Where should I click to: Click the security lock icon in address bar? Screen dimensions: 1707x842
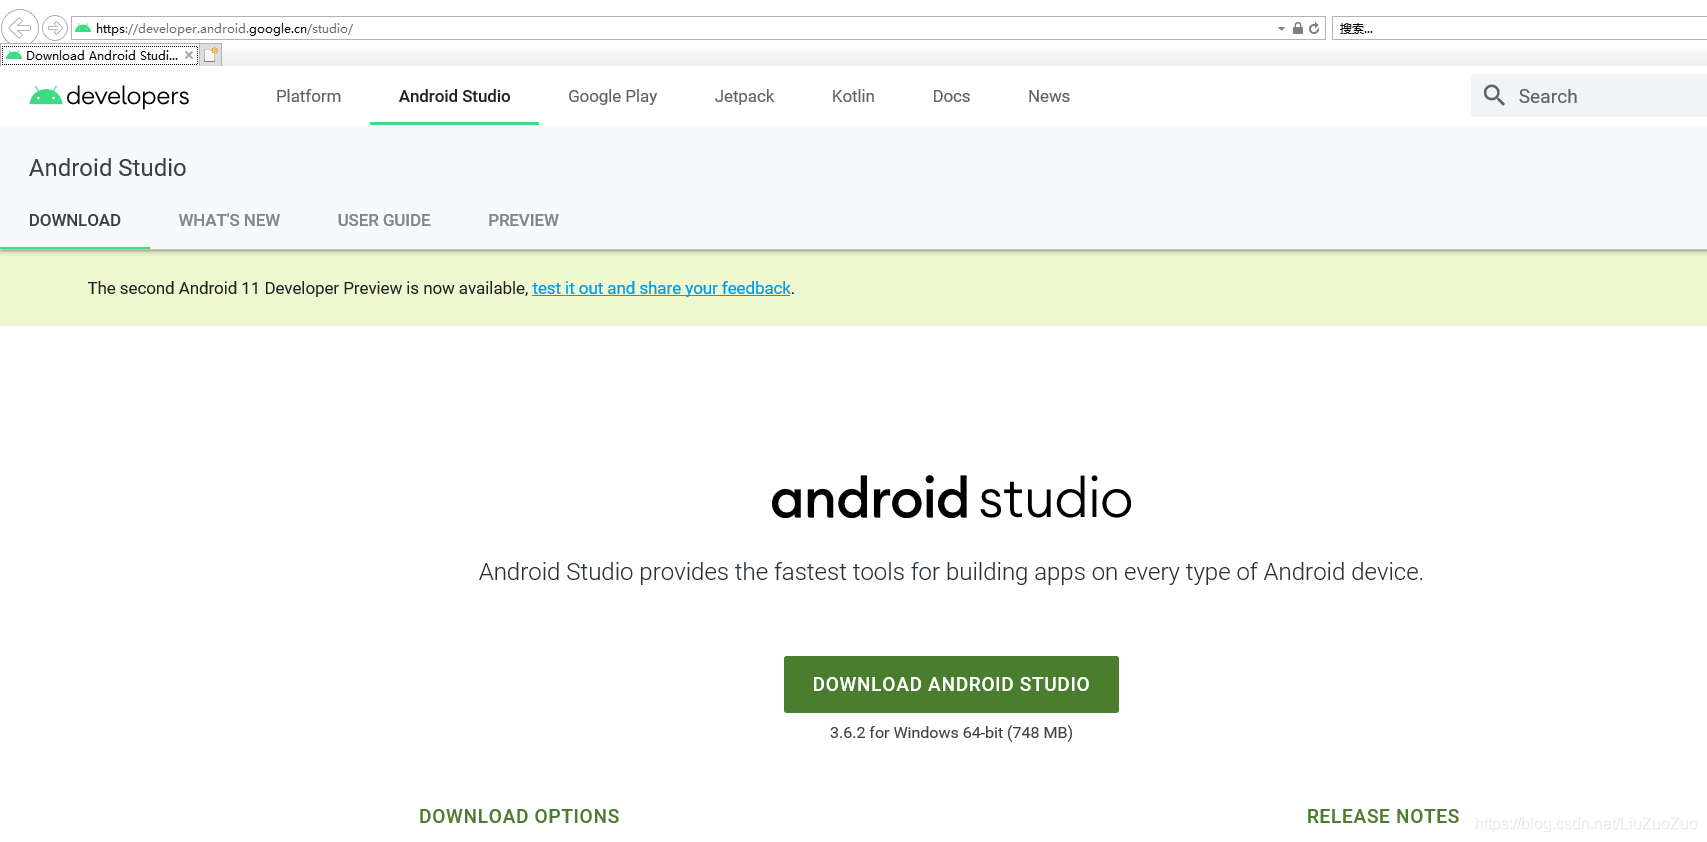(1298, 28)
